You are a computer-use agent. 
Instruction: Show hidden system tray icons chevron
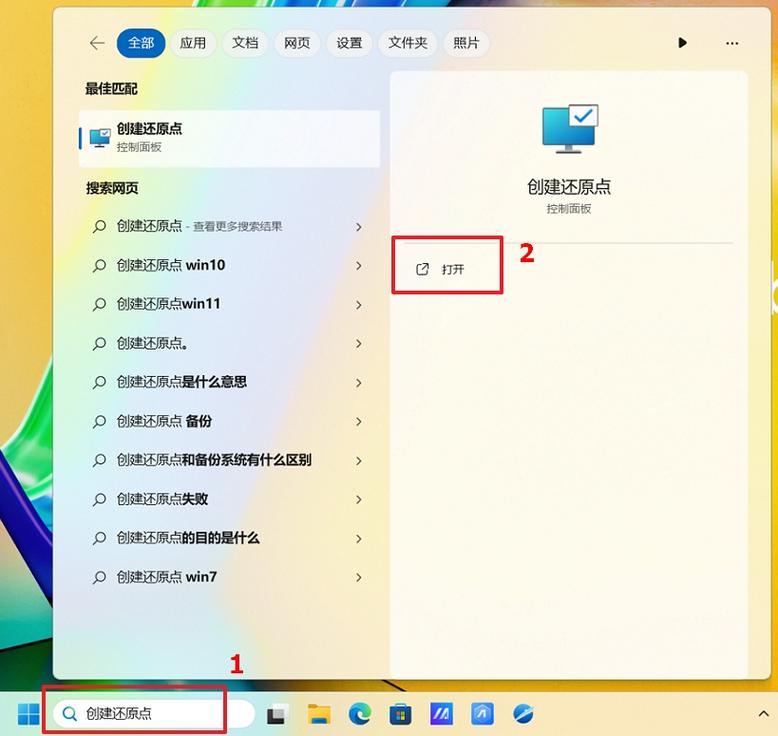[763, 714]
